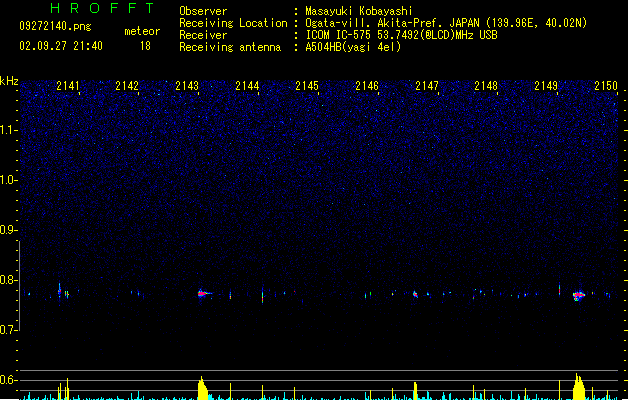Screen dimensions: 629x400
Task: Click the 2145 time axis marker
Action: pos(307,86)
